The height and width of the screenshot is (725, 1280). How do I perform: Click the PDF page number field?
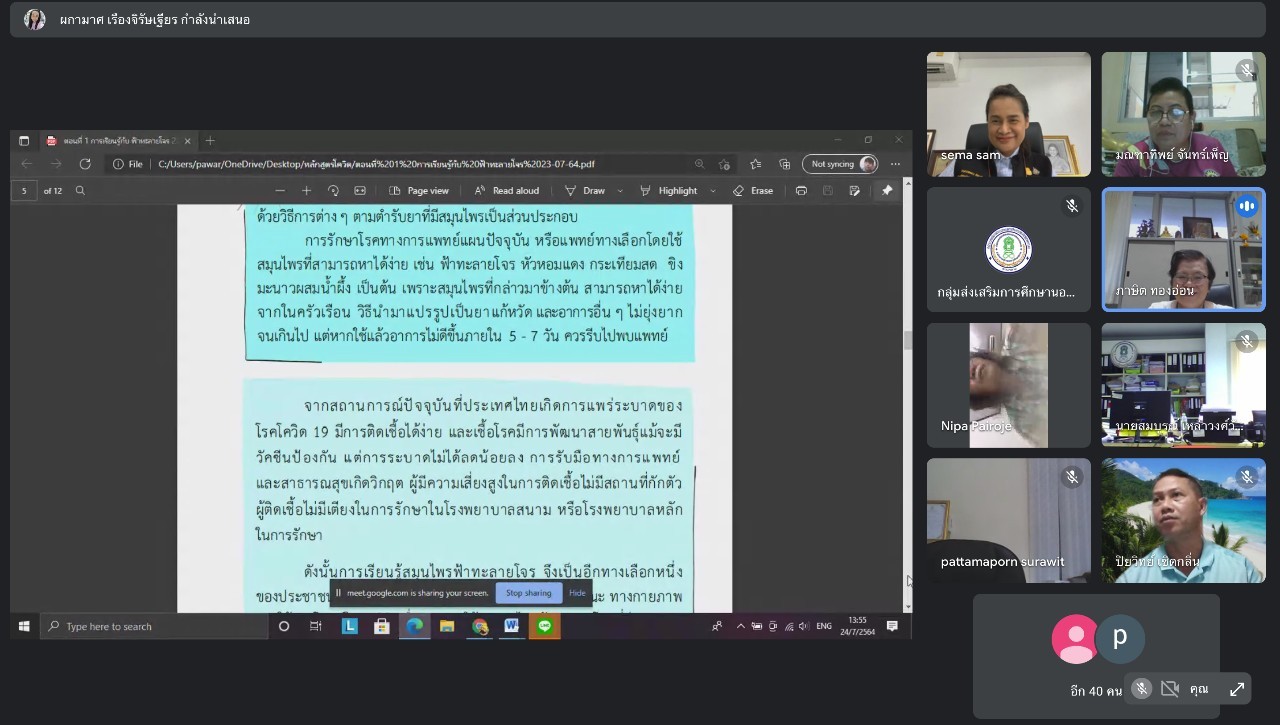[24, 191]
